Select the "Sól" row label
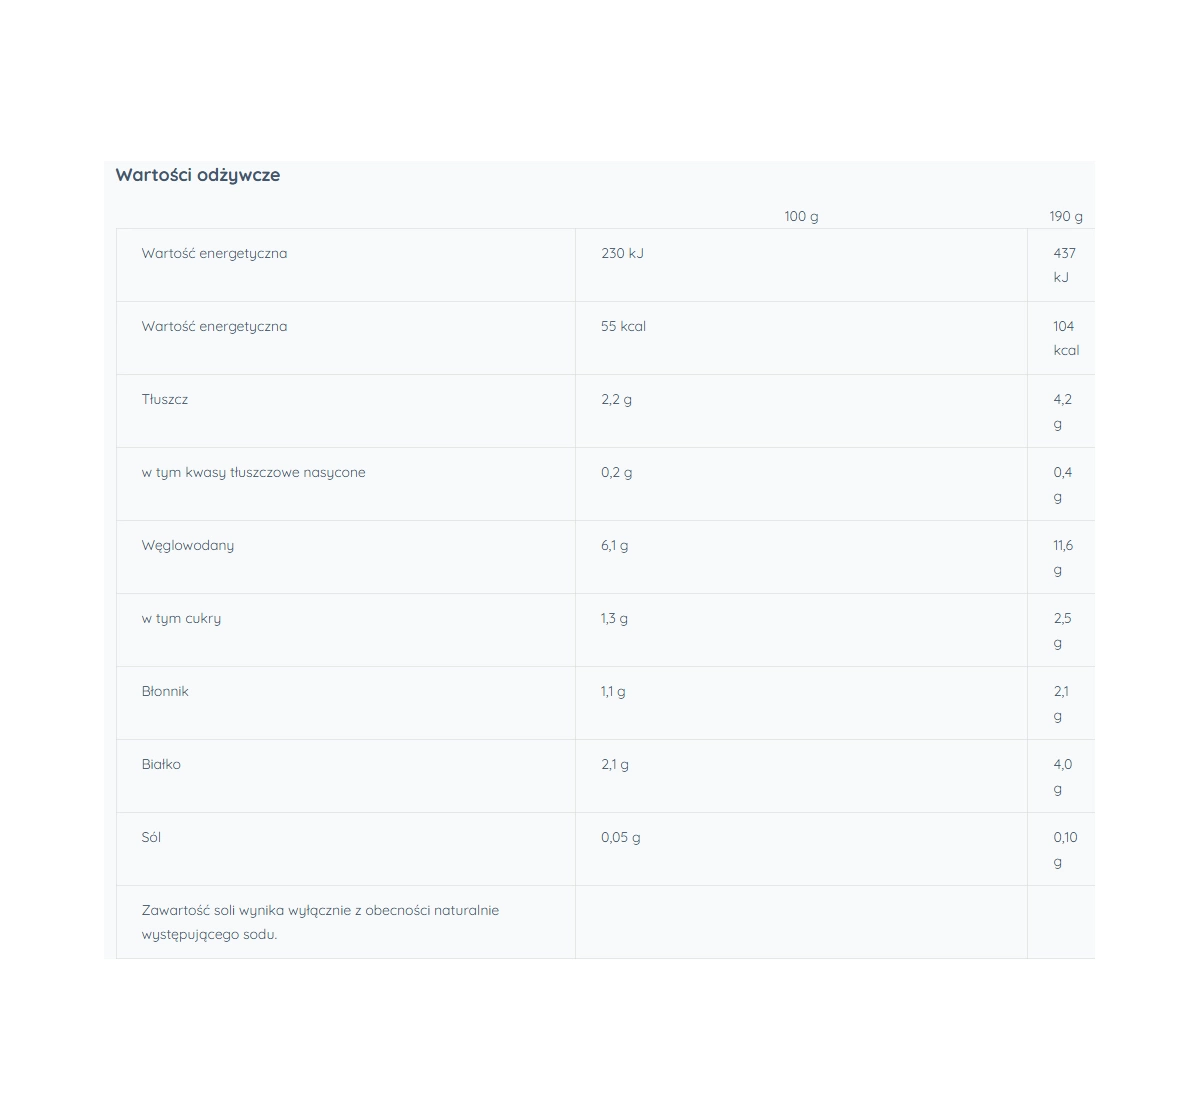This screenshot has height=1120, width=1200. tap(151, 837)
